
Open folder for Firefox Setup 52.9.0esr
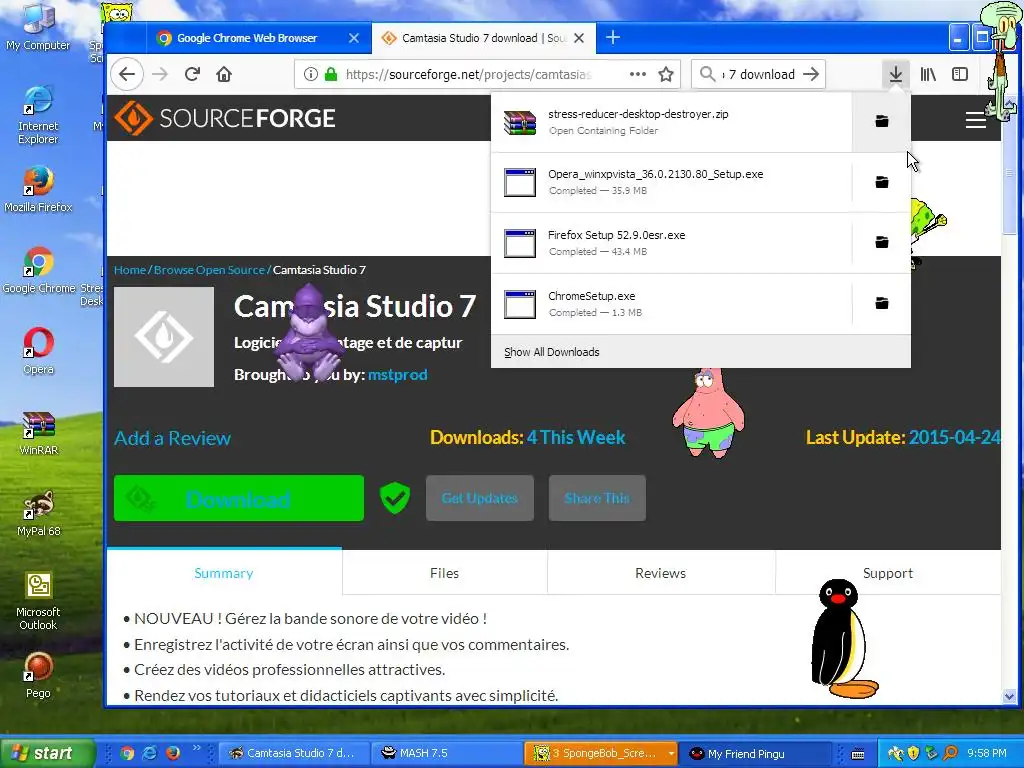882,242
